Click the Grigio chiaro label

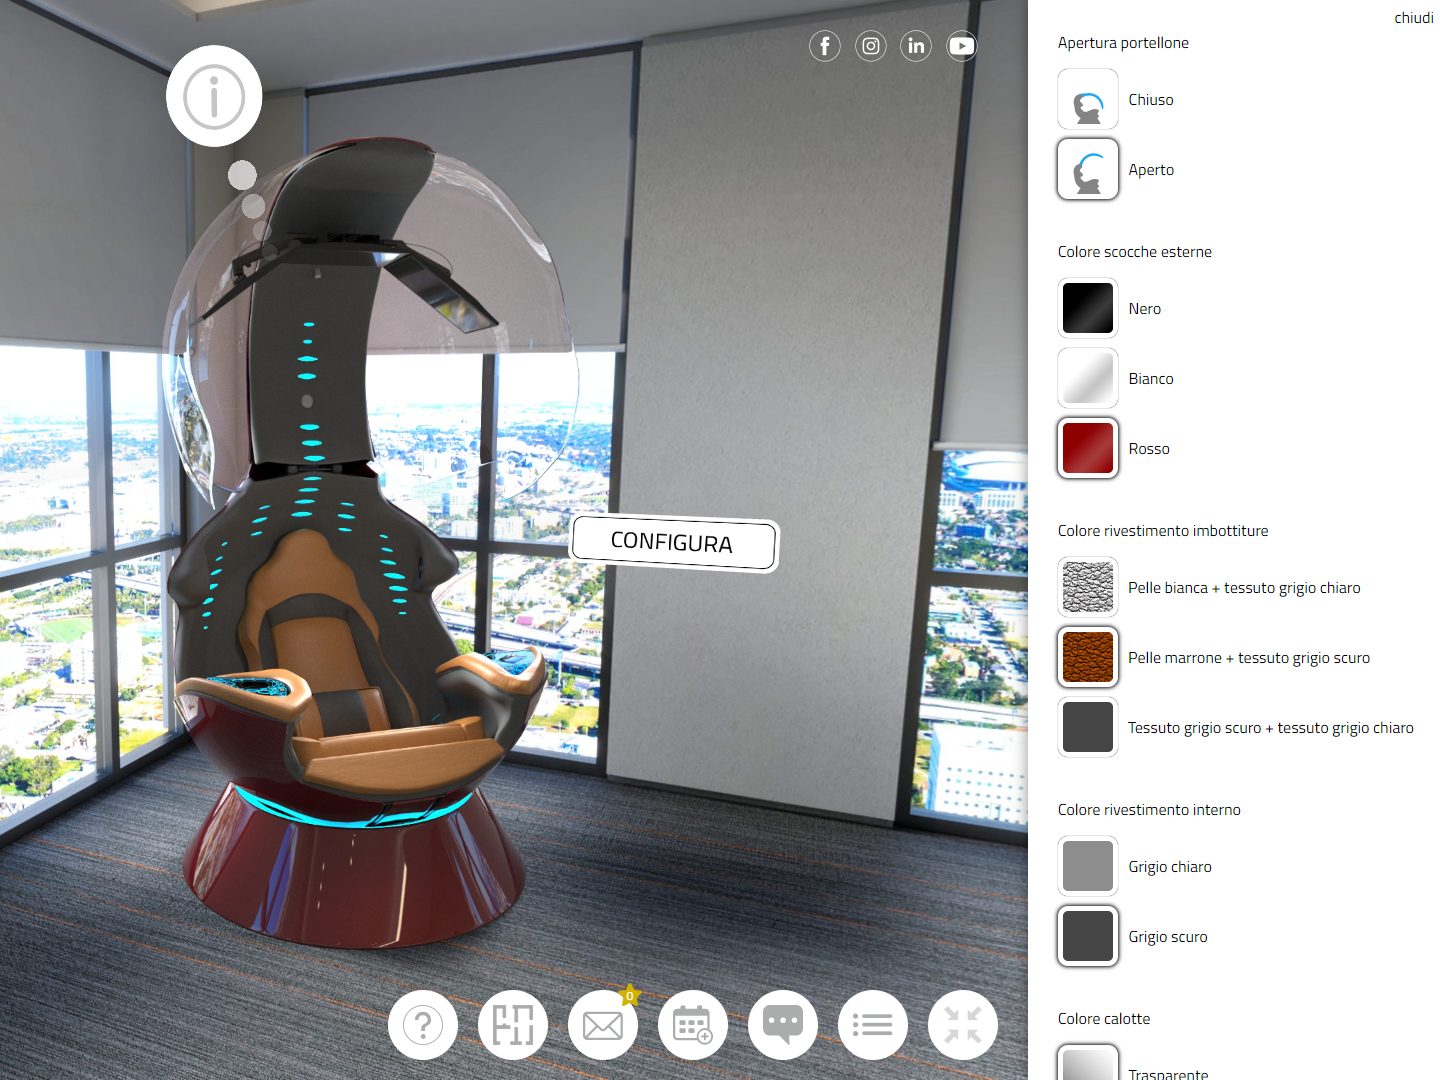click(1170, 867)
